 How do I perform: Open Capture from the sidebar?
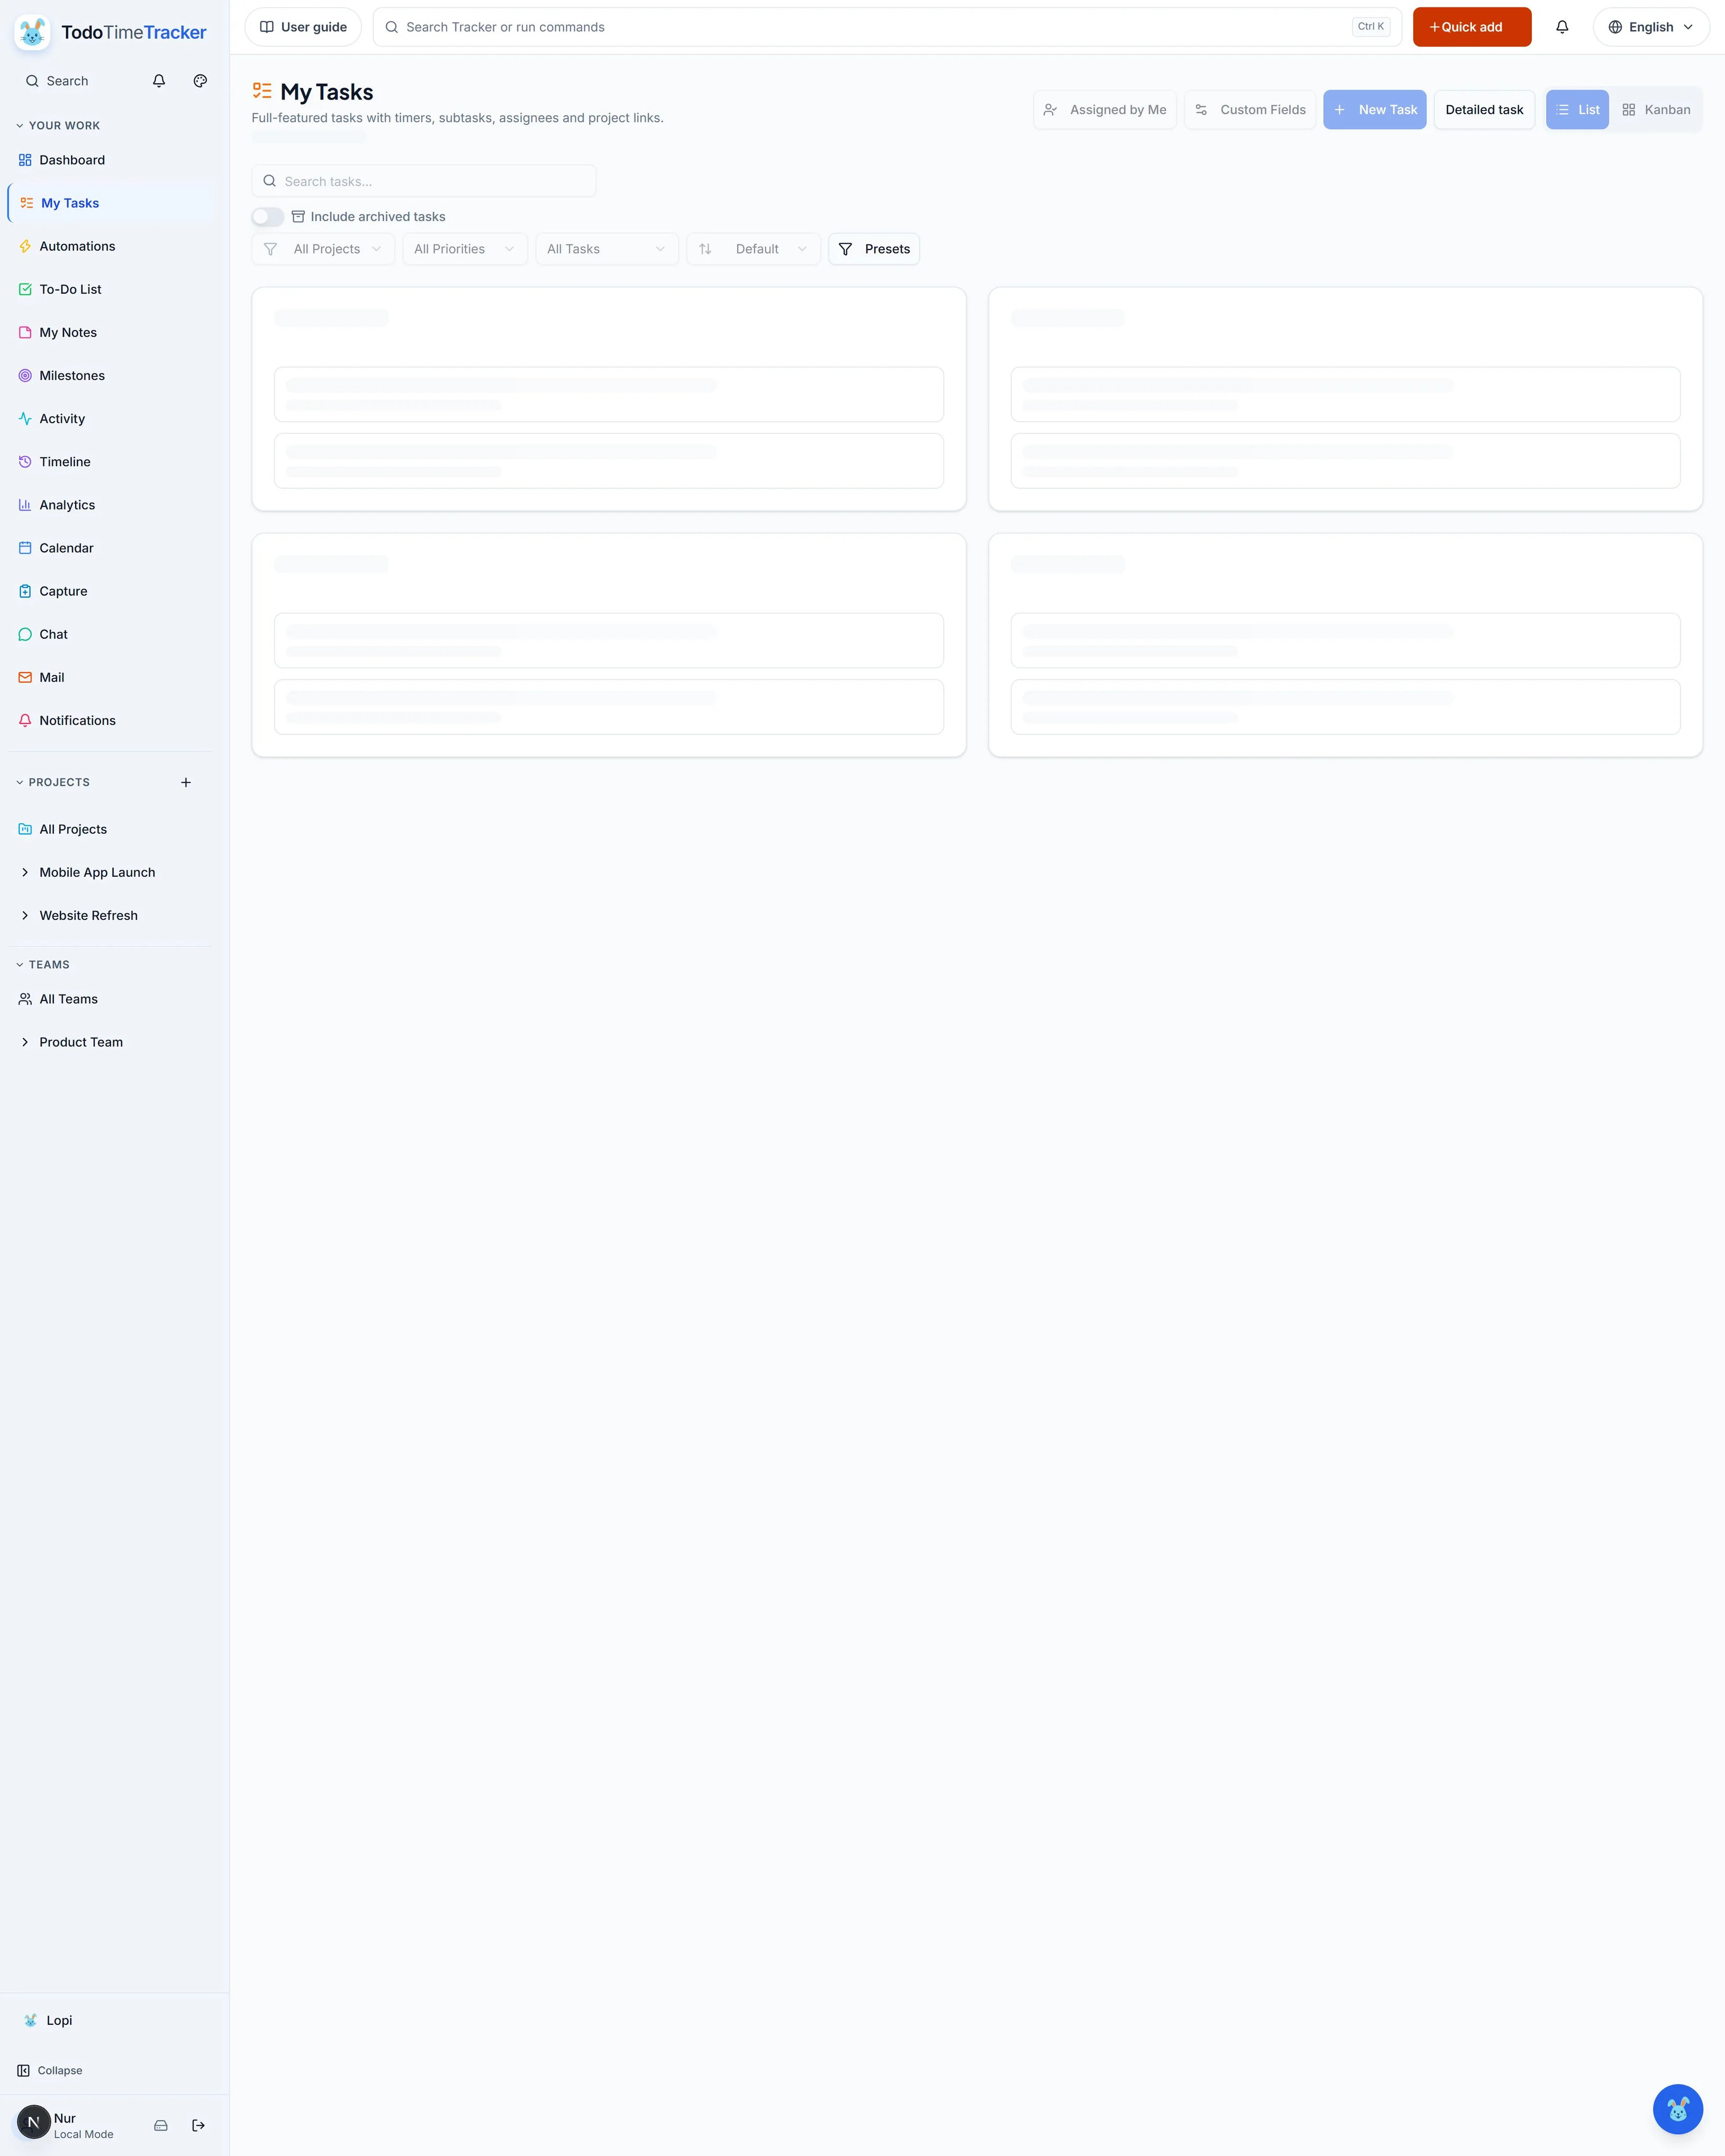111,591
